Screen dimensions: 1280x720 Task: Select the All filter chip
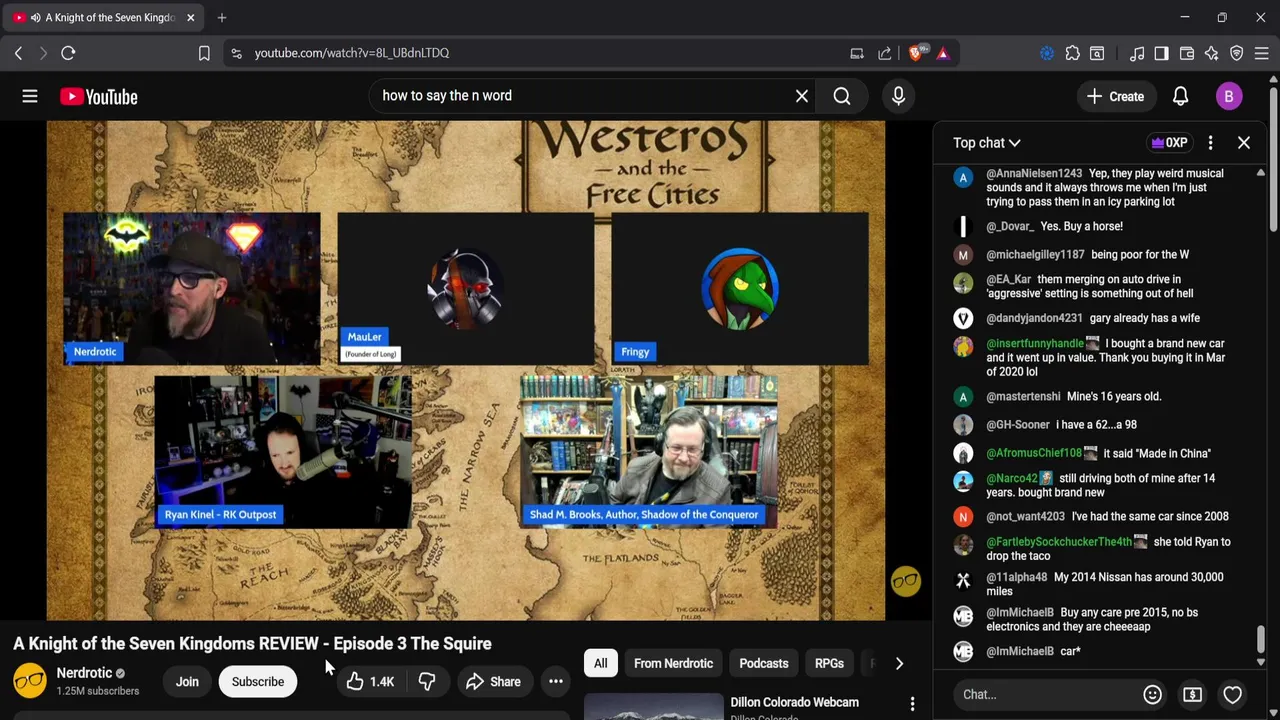point(600,663)
